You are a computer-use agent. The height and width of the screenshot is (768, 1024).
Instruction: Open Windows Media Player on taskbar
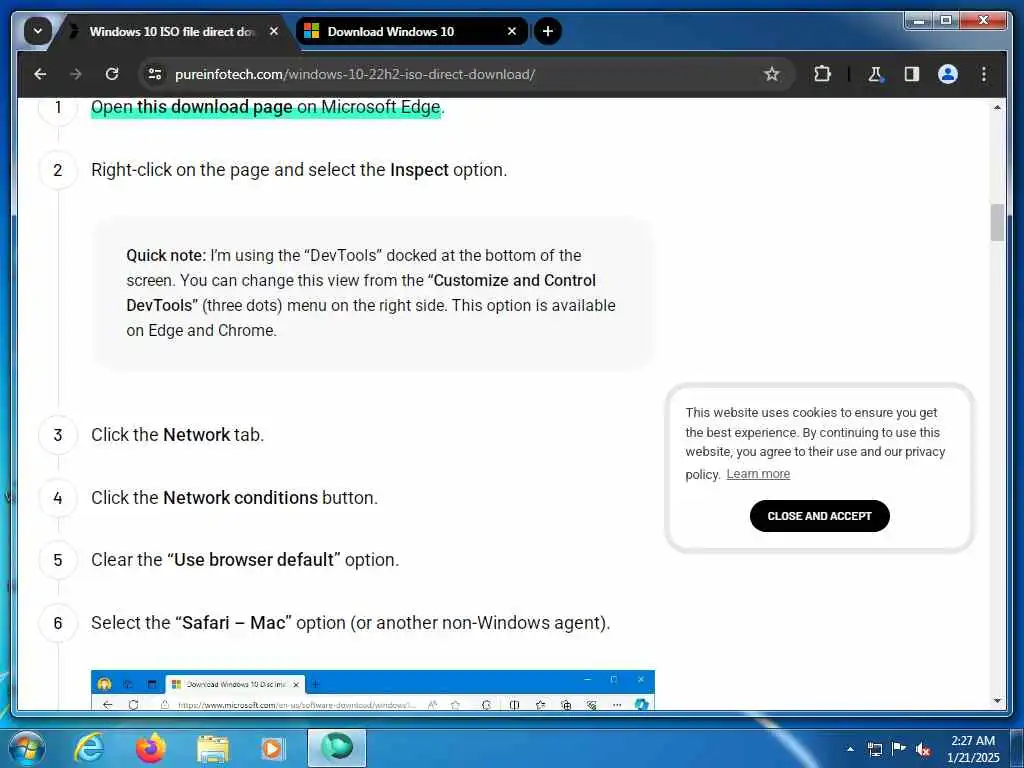point(272,748)
